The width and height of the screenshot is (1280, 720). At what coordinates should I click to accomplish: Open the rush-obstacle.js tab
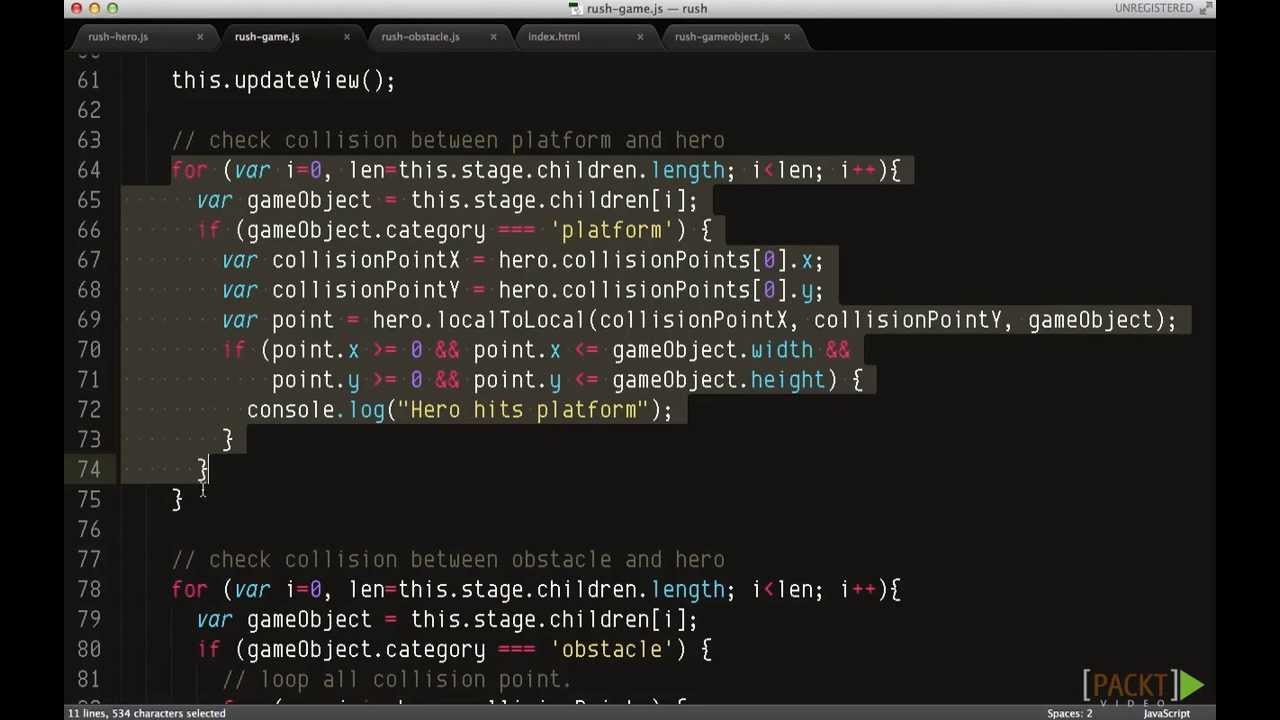420,37
